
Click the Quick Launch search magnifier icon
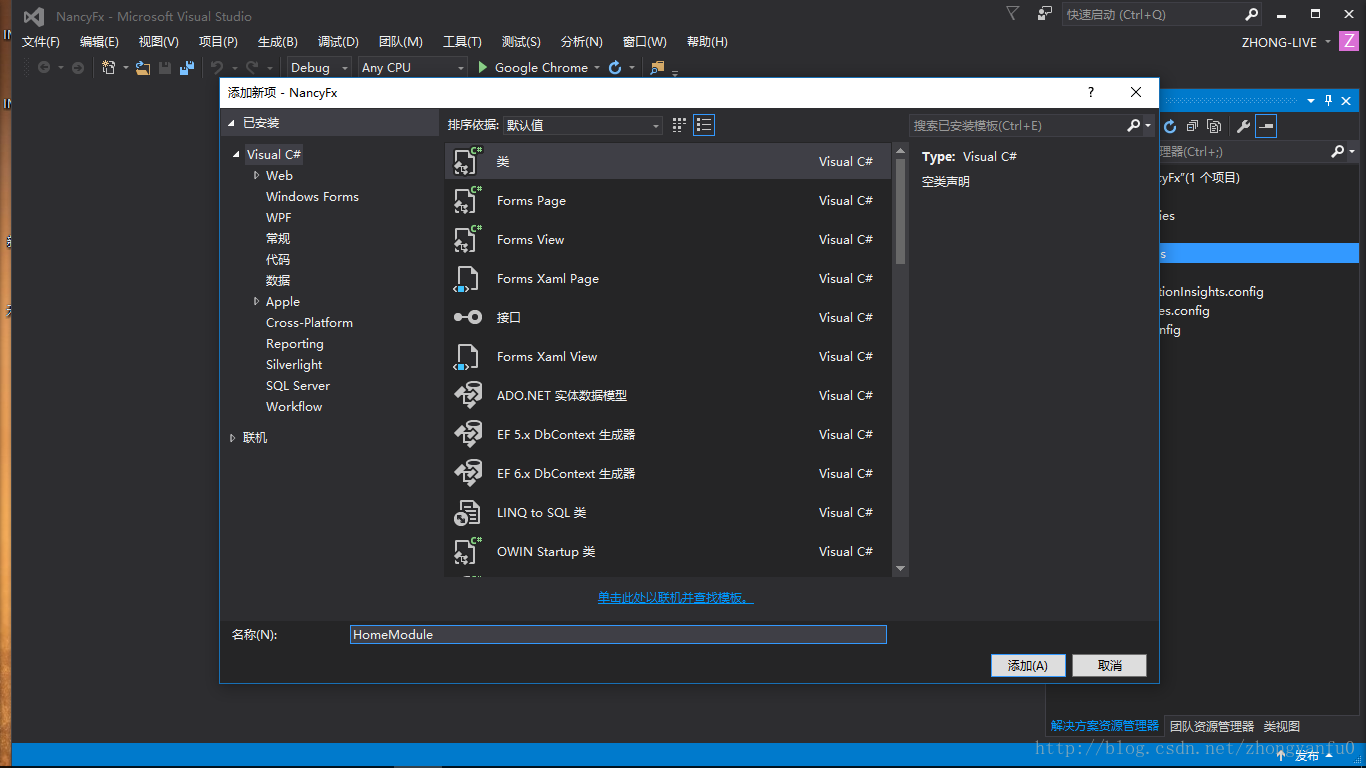pos(1251,14)
